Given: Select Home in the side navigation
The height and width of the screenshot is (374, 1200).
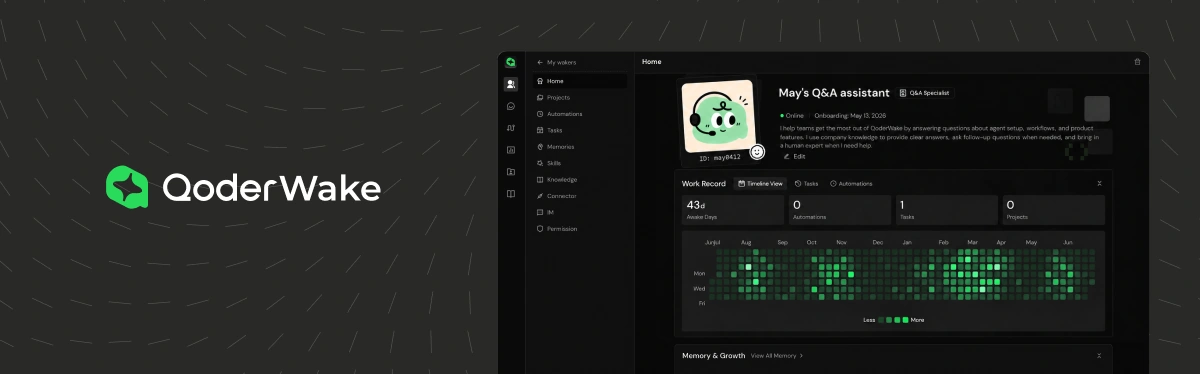Looking at the screenshot, I should (x=580, y=81).
